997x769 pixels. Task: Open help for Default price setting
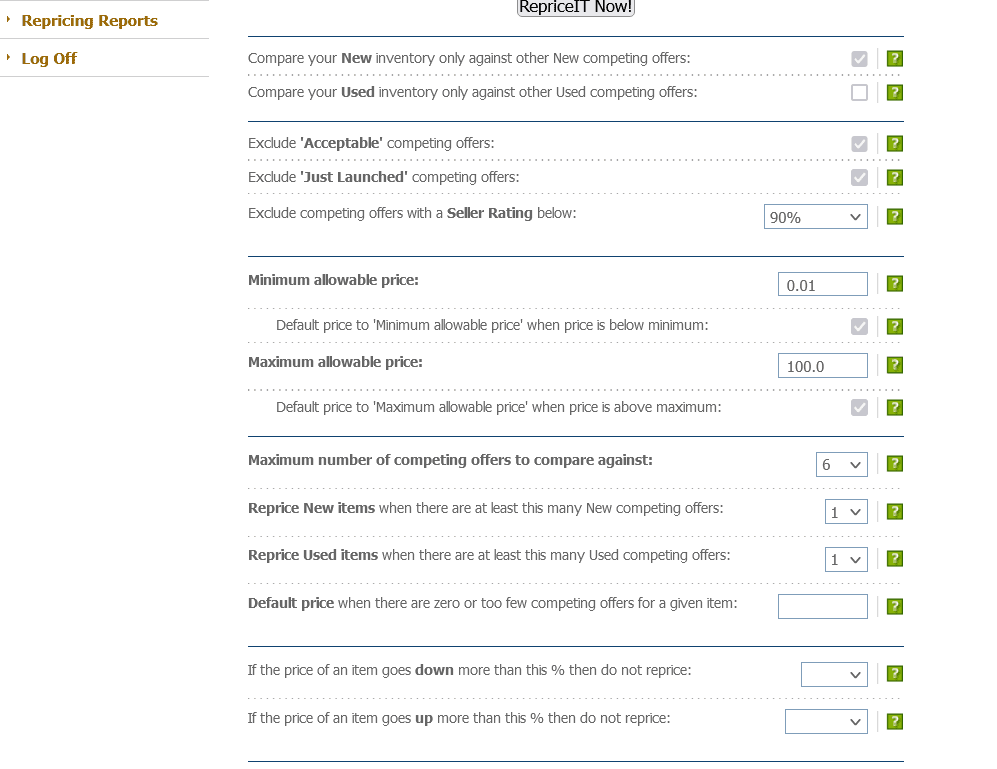click(894, 606)
